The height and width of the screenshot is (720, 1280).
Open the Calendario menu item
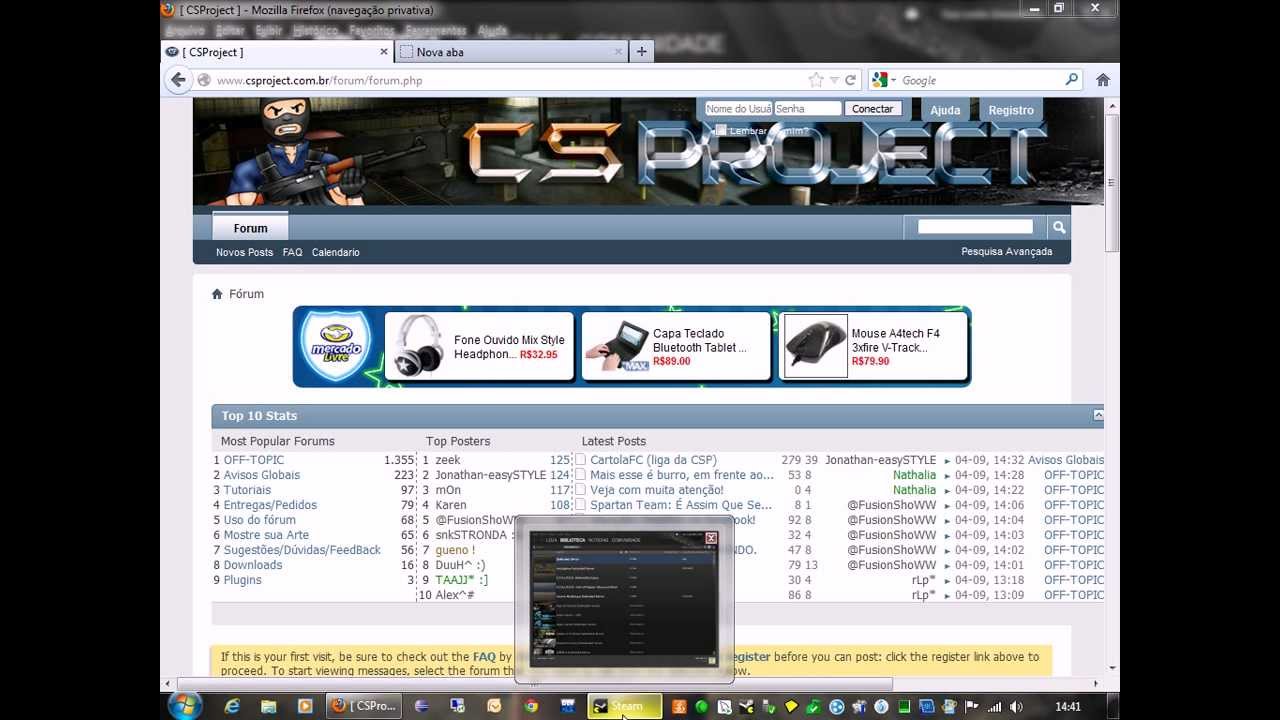pyautogui.click(x=335, y=252)
